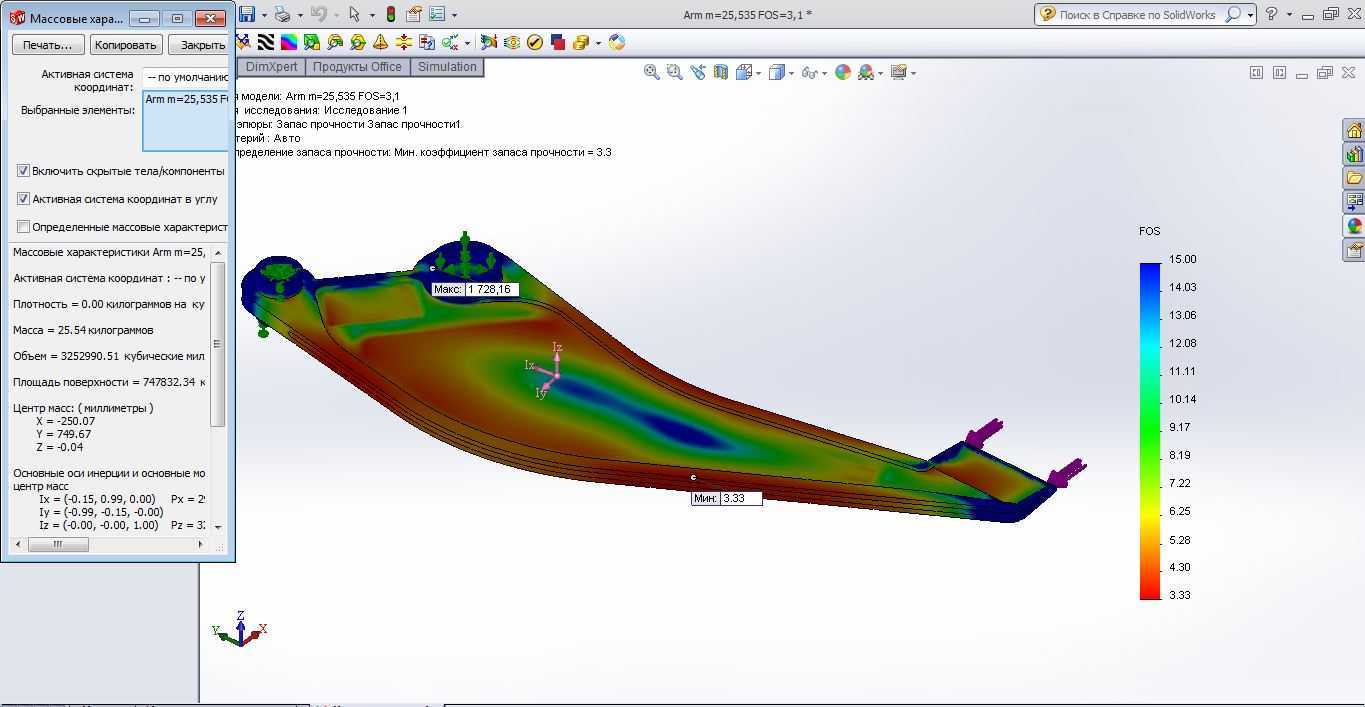Click the Копировать button

pos(126,45)
